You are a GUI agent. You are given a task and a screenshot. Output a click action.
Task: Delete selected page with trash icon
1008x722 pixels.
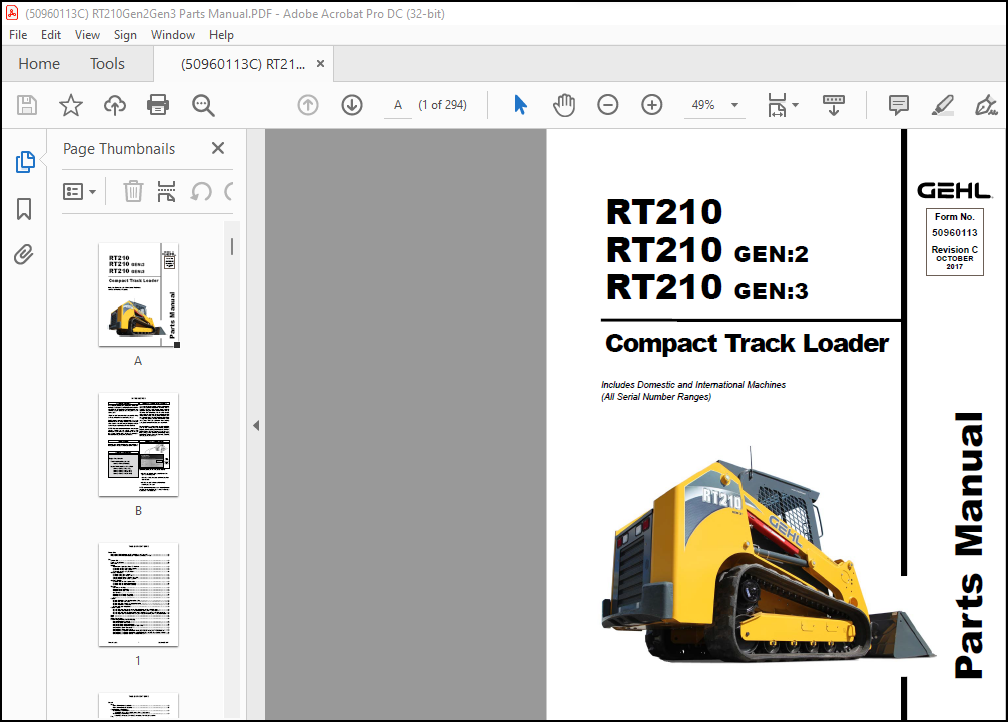pos(133,192)
